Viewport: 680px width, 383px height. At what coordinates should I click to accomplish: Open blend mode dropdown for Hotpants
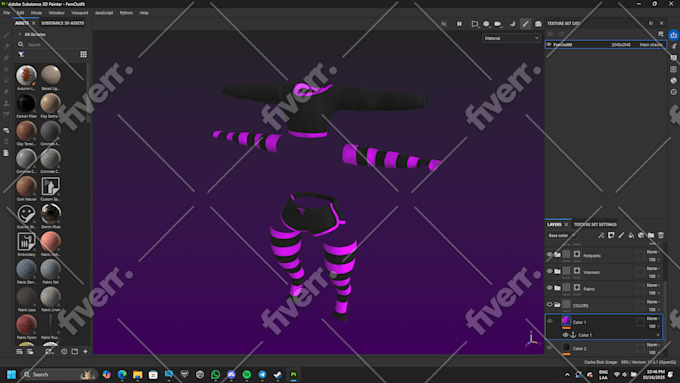tap(654, 252)
